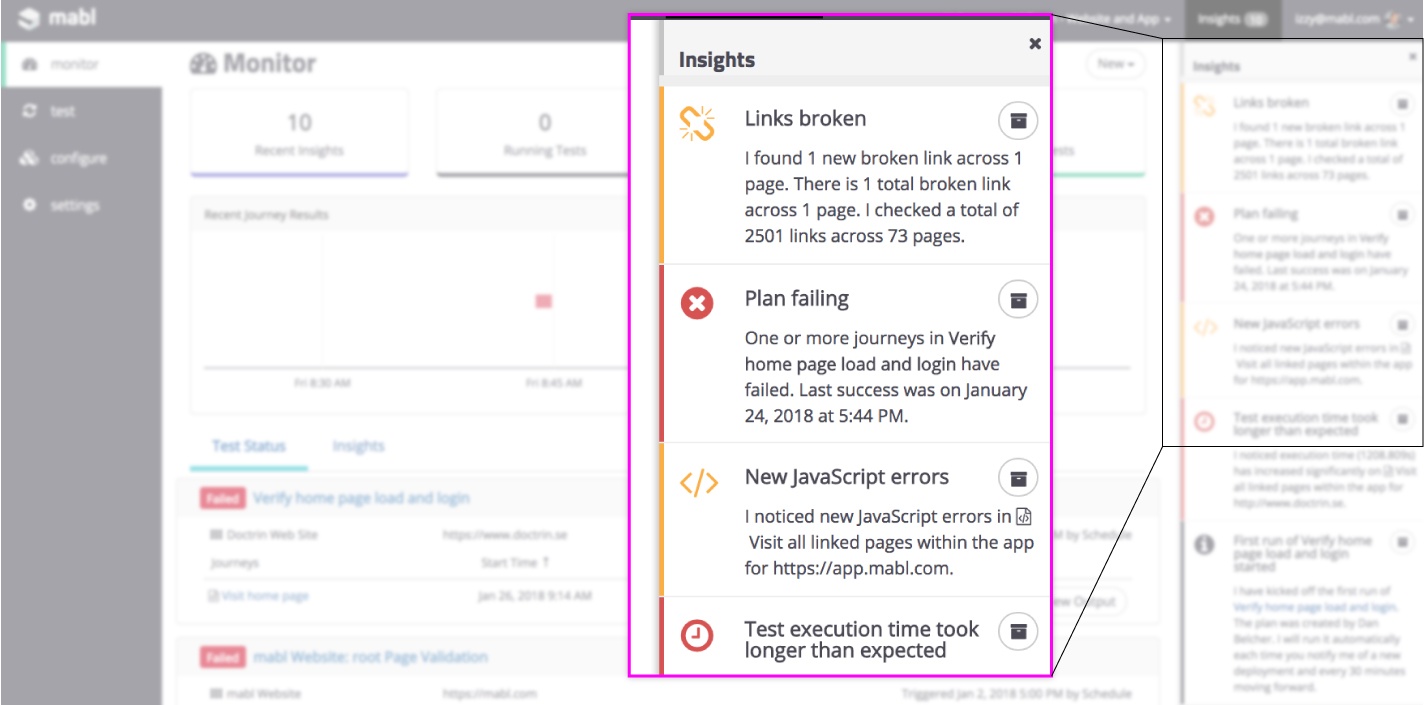Click the orange JavaScript code brackets icon
The height and width of the screenshot is (705, 1424).
698,483
